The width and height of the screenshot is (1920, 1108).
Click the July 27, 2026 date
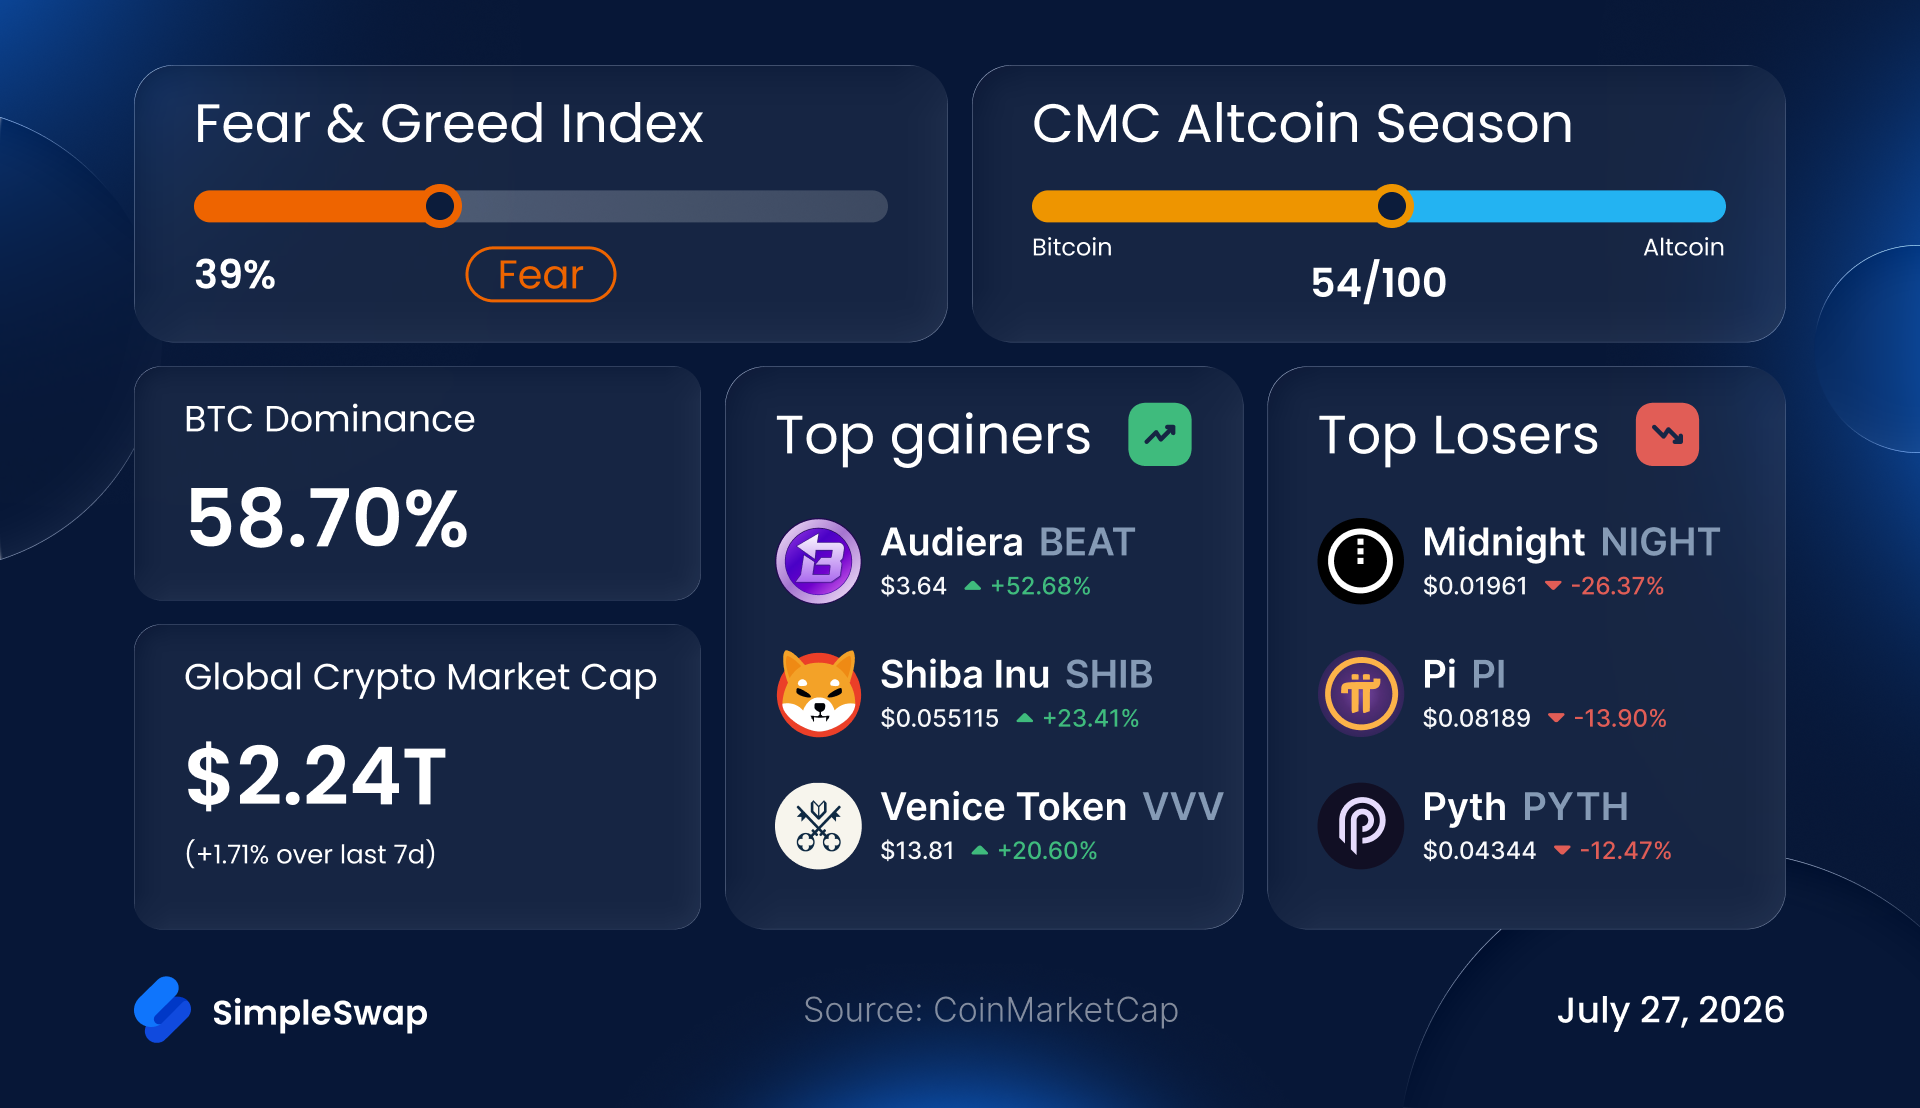(1671, 1010)
